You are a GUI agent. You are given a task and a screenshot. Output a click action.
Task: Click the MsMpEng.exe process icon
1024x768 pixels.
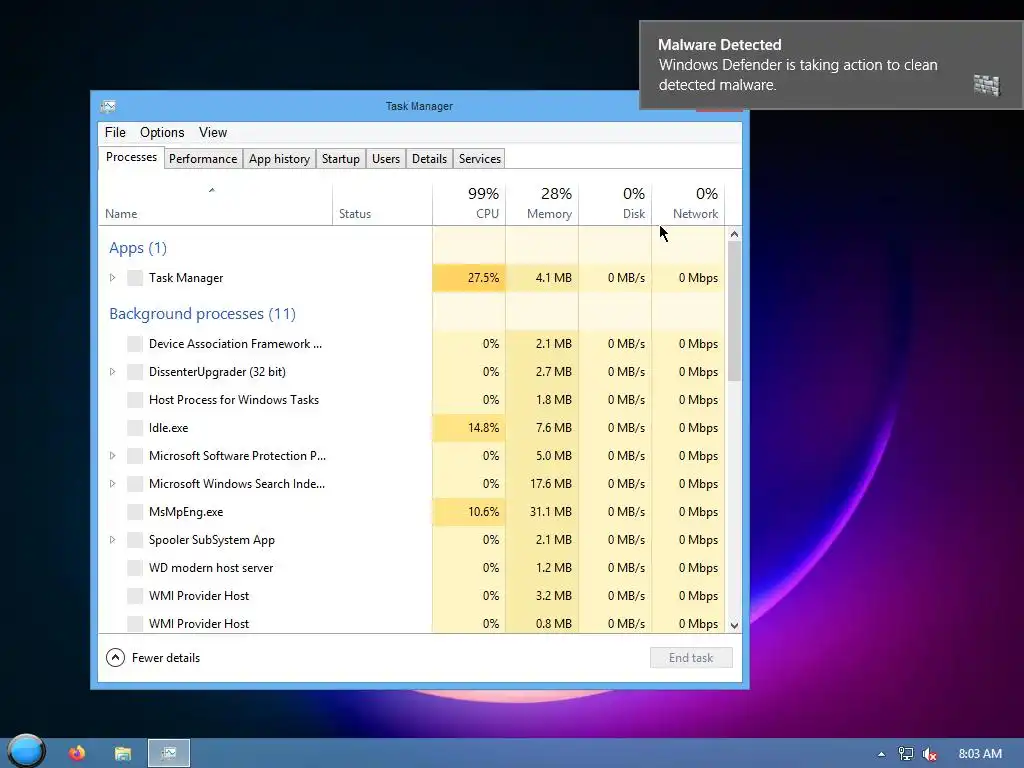135,512
